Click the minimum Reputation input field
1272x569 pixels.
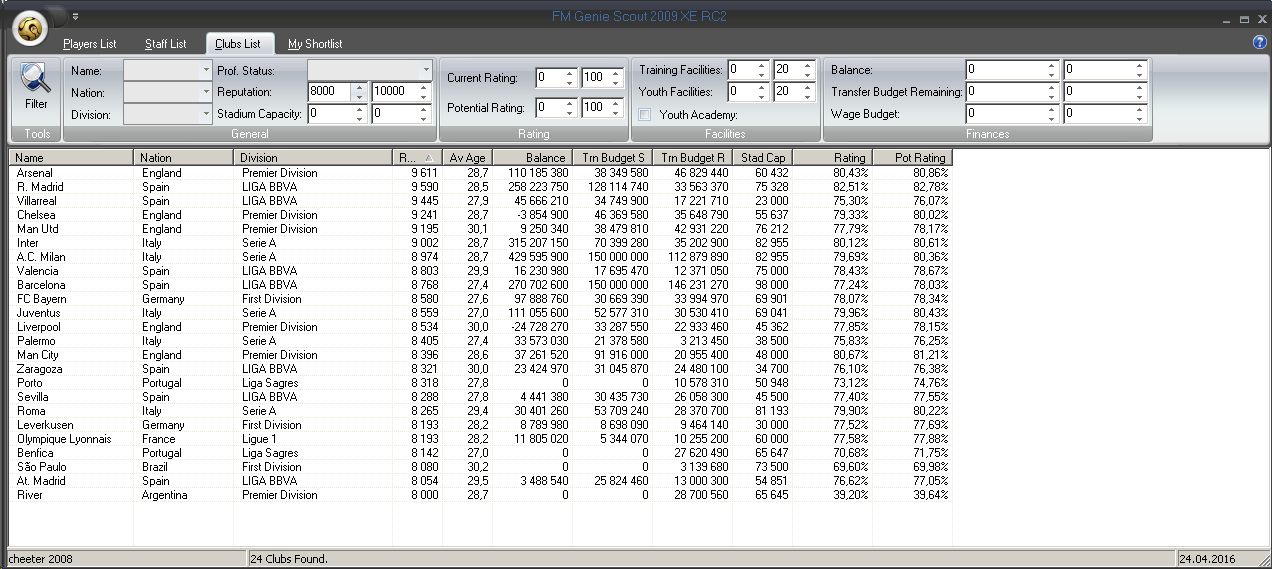pyautogui.click(x=329, y=92)
